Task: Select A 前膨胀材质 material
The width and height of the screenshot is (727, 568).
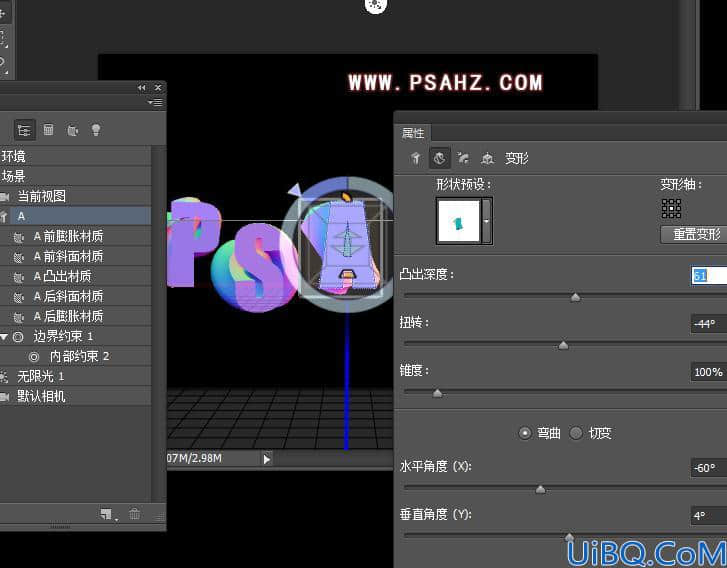Action: pyautogui.click(x=75, y=236)
